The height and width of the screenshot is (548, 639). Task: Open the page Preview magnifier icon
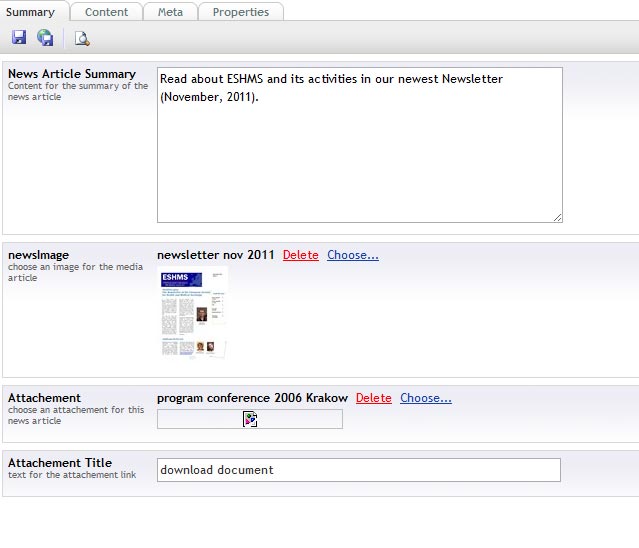point(82,38)
